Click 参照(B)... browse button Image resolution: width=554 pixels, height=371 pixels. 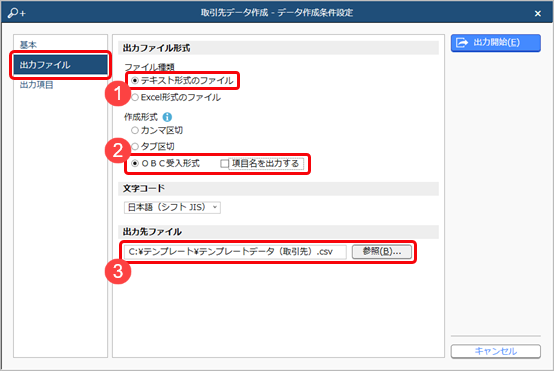coord(382,252)
